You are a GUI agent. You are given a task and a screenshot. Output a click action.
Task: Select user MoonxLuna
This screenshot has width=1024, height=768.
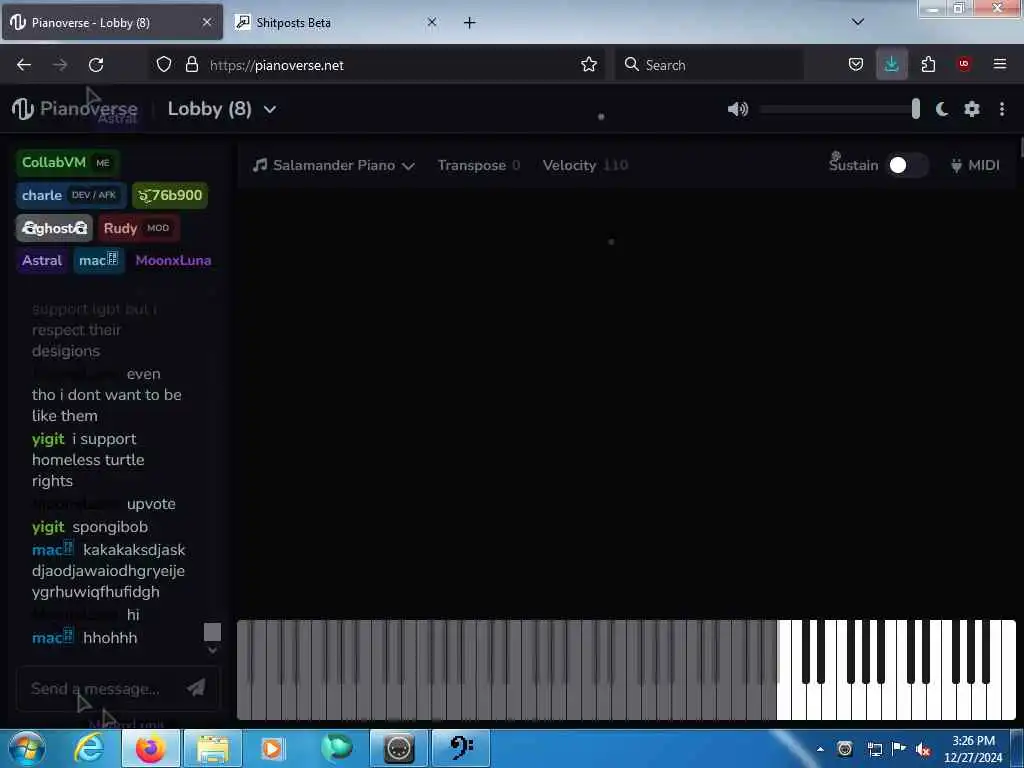coord(173,261)
